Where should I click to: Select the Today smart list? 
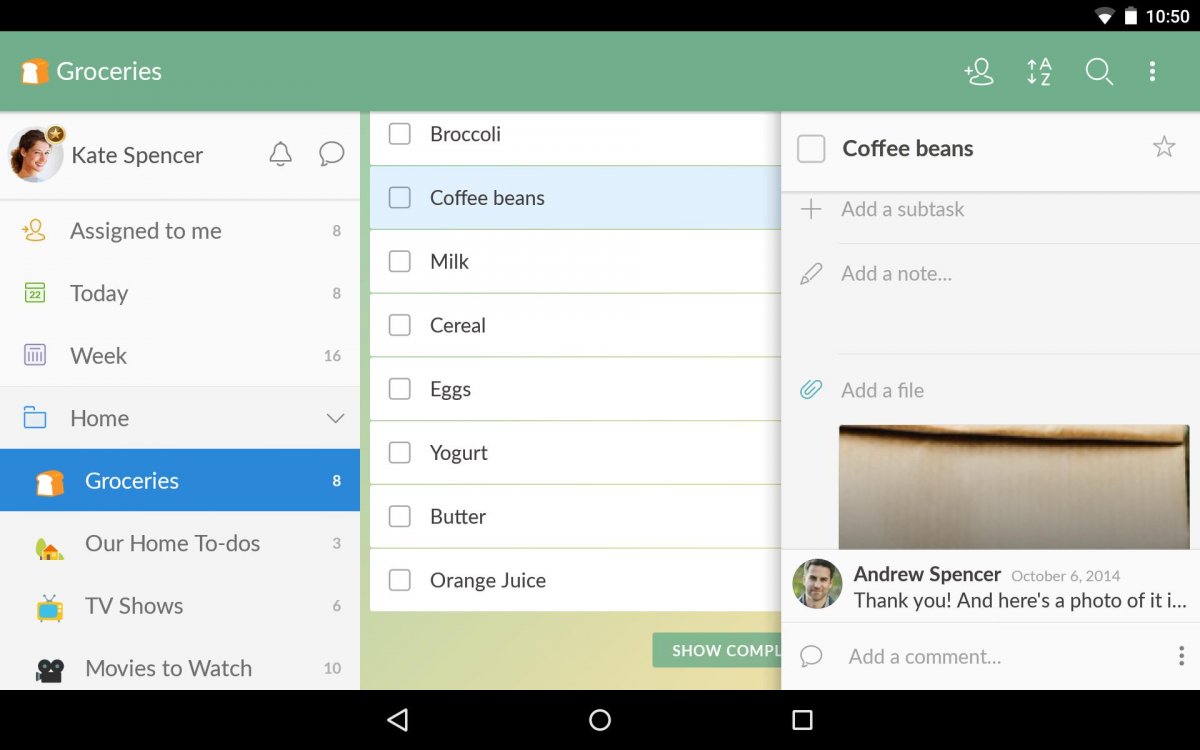[98, 293]
